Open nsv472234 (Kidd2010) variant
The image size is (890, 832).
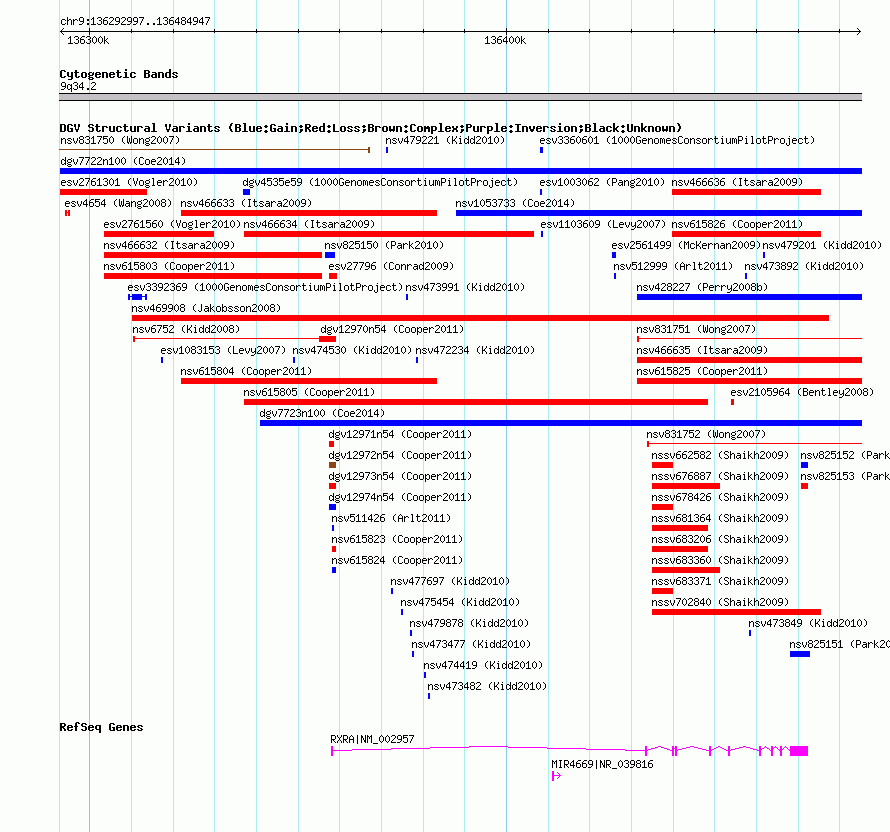(475, 350)
